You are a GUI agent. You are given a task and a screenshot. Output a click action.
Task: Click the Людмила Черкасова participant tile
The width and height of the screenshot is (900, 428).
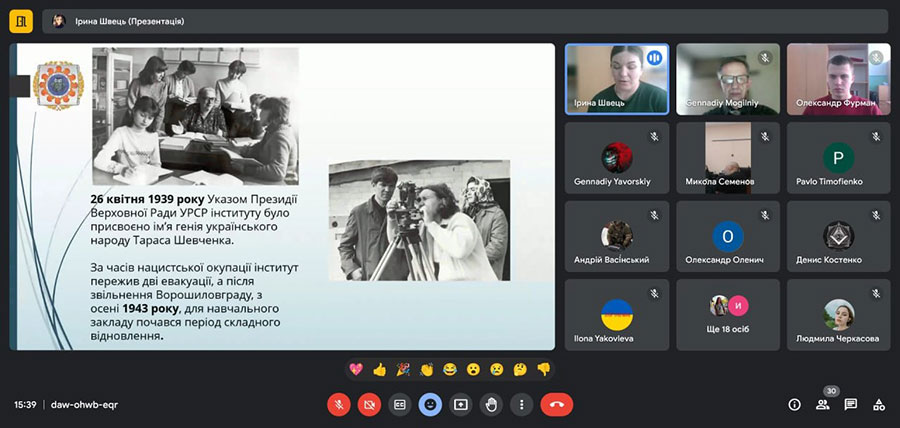(838, 314)
